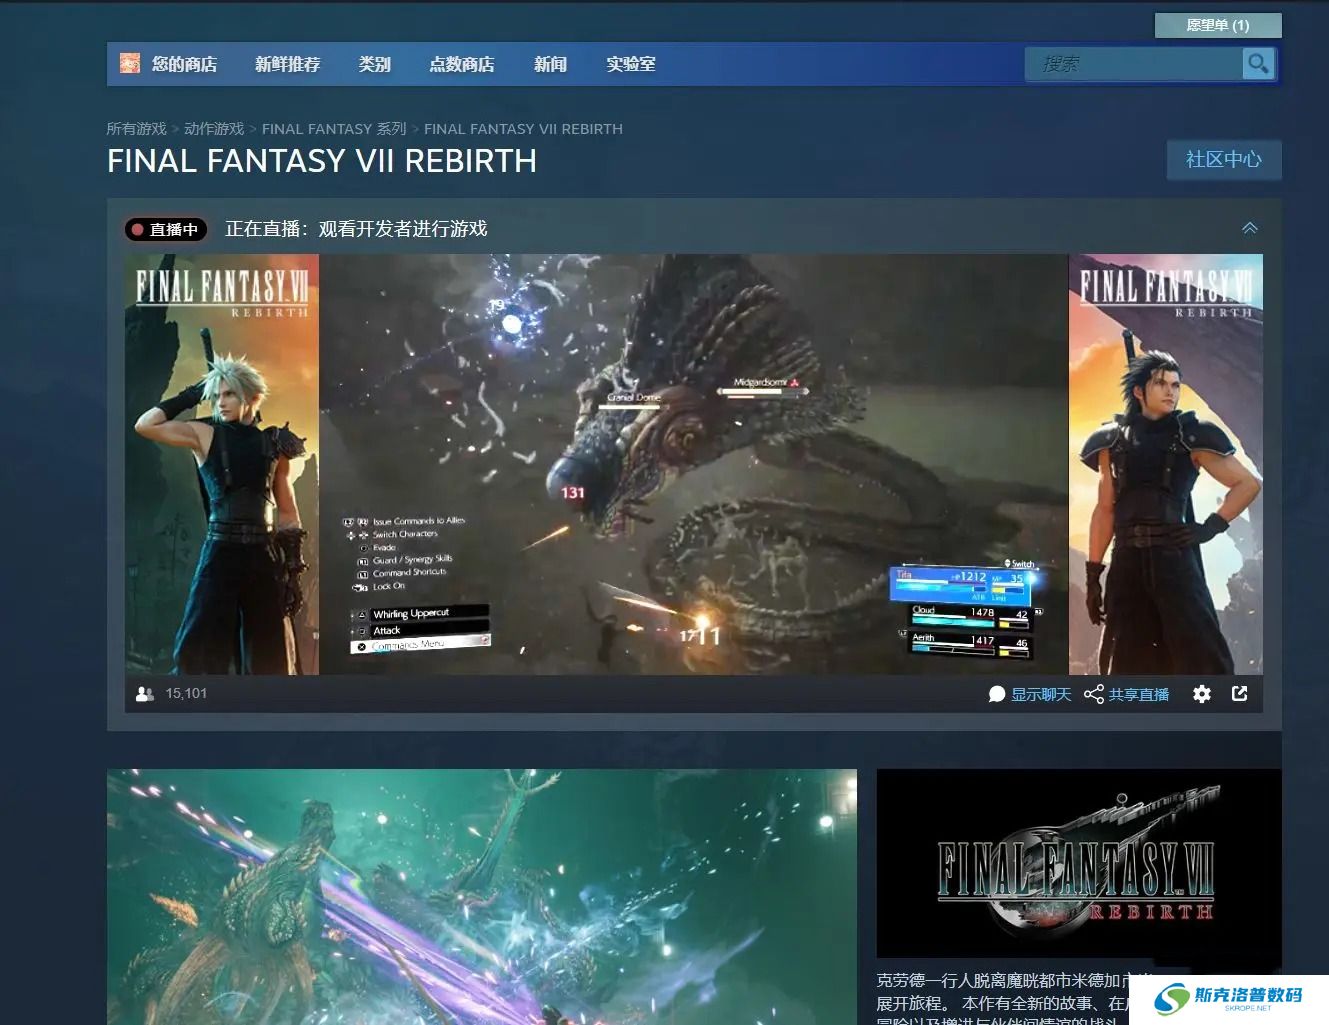The width and height of the screenshot is (1329, 1025).
Task: Click the 所有游戏 breadcrumb link
Action: pyautogui.click(x=136, y=129)
